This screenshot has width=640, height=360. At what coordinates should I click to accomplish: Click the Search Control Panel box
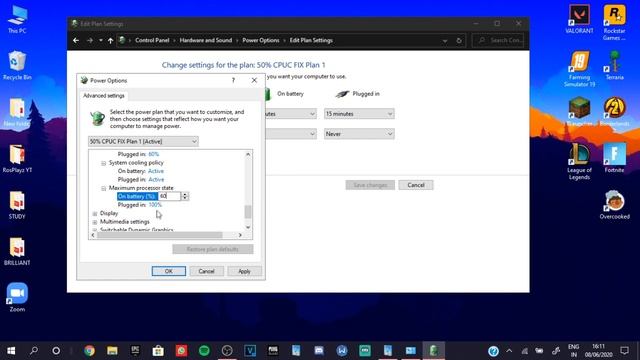pyautogui.click(x=498, y=40)
